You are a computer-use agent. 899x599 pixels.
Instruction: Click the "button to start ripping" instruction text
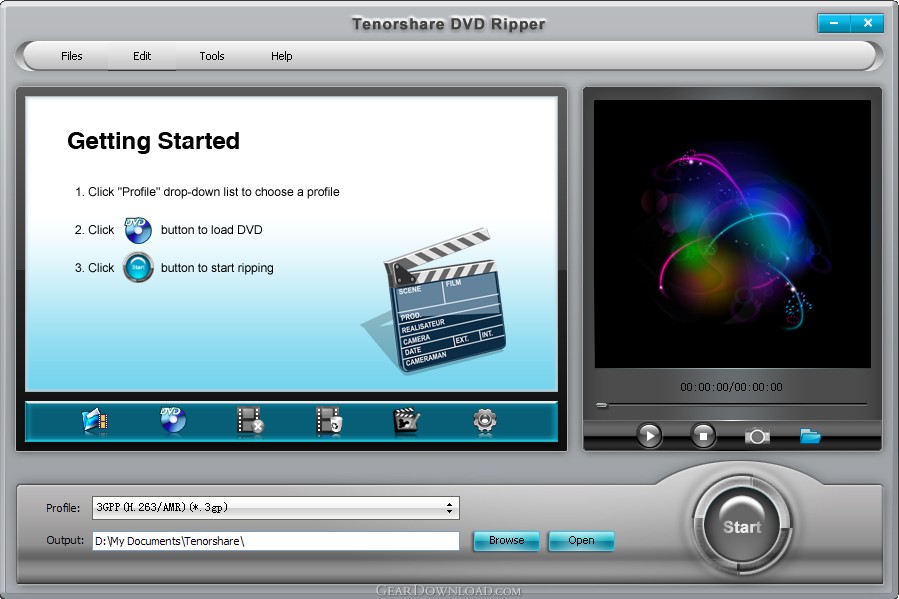tap(217, 268)
